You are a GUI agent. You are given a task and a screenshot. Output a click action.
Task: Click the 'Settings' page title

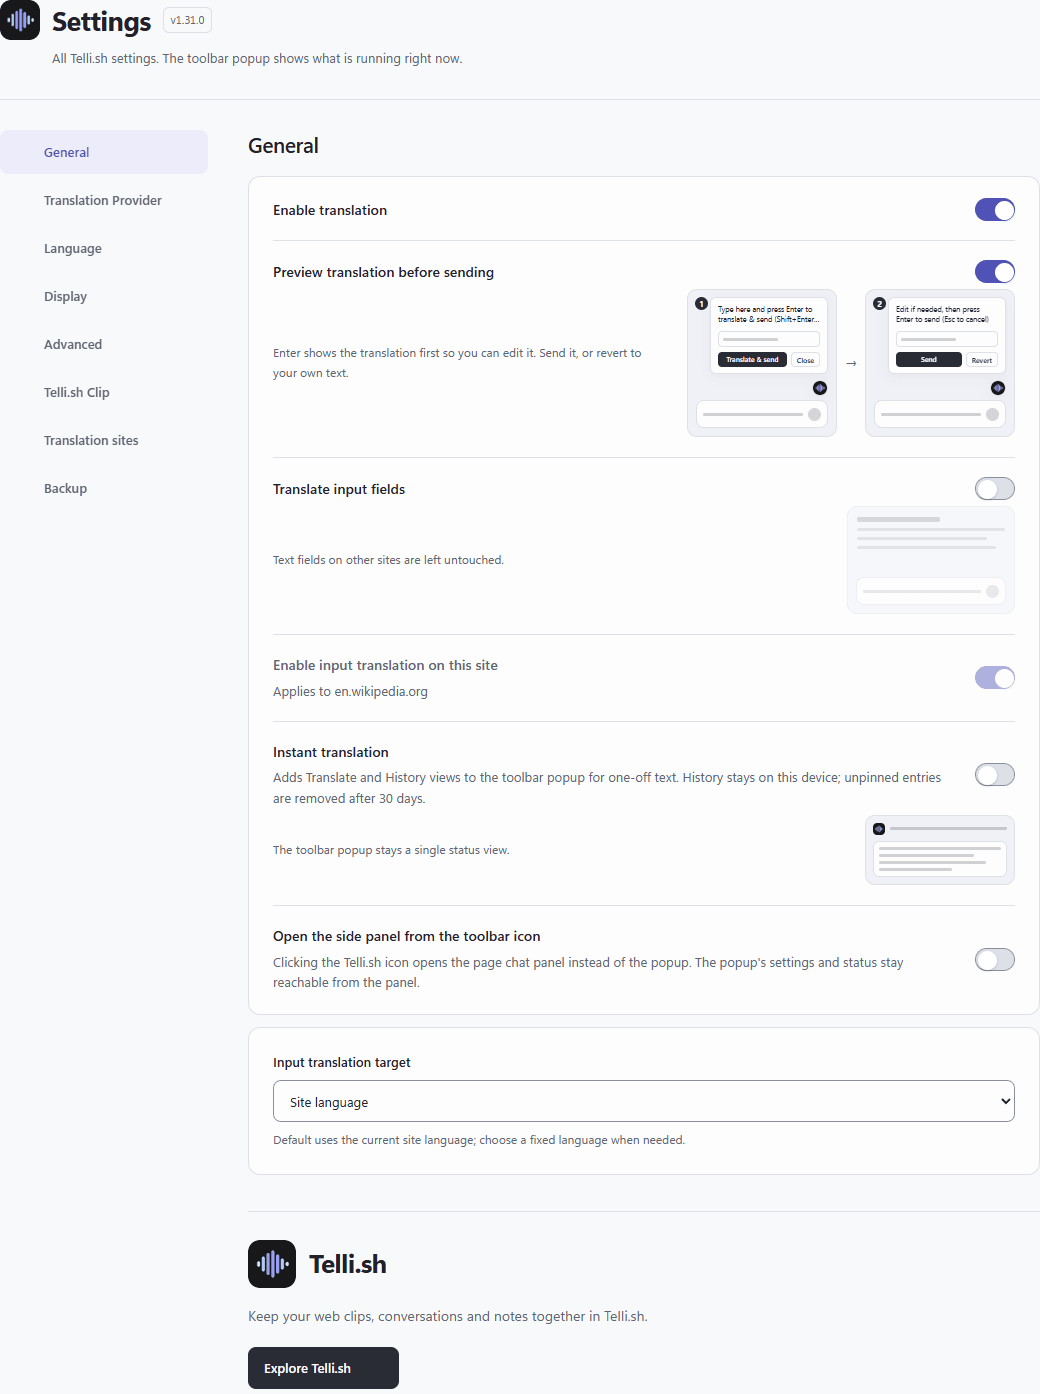tap(101, 21)
